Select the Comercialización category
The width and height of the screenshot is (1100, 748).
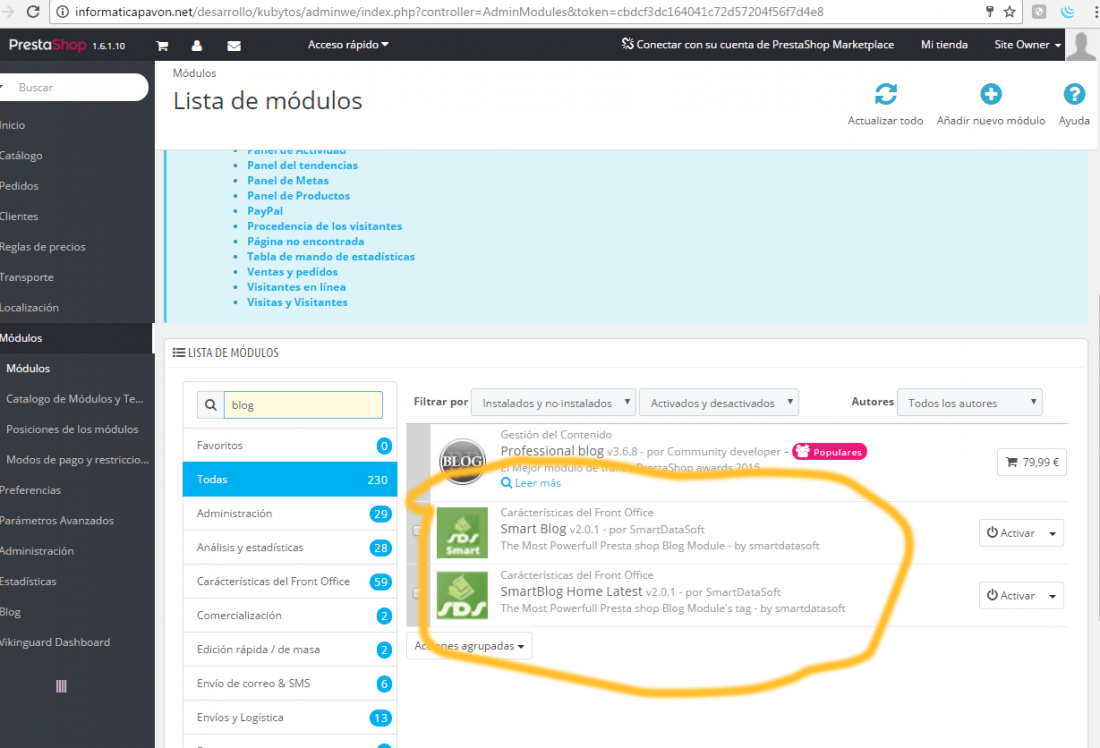(x=290, y=615)
